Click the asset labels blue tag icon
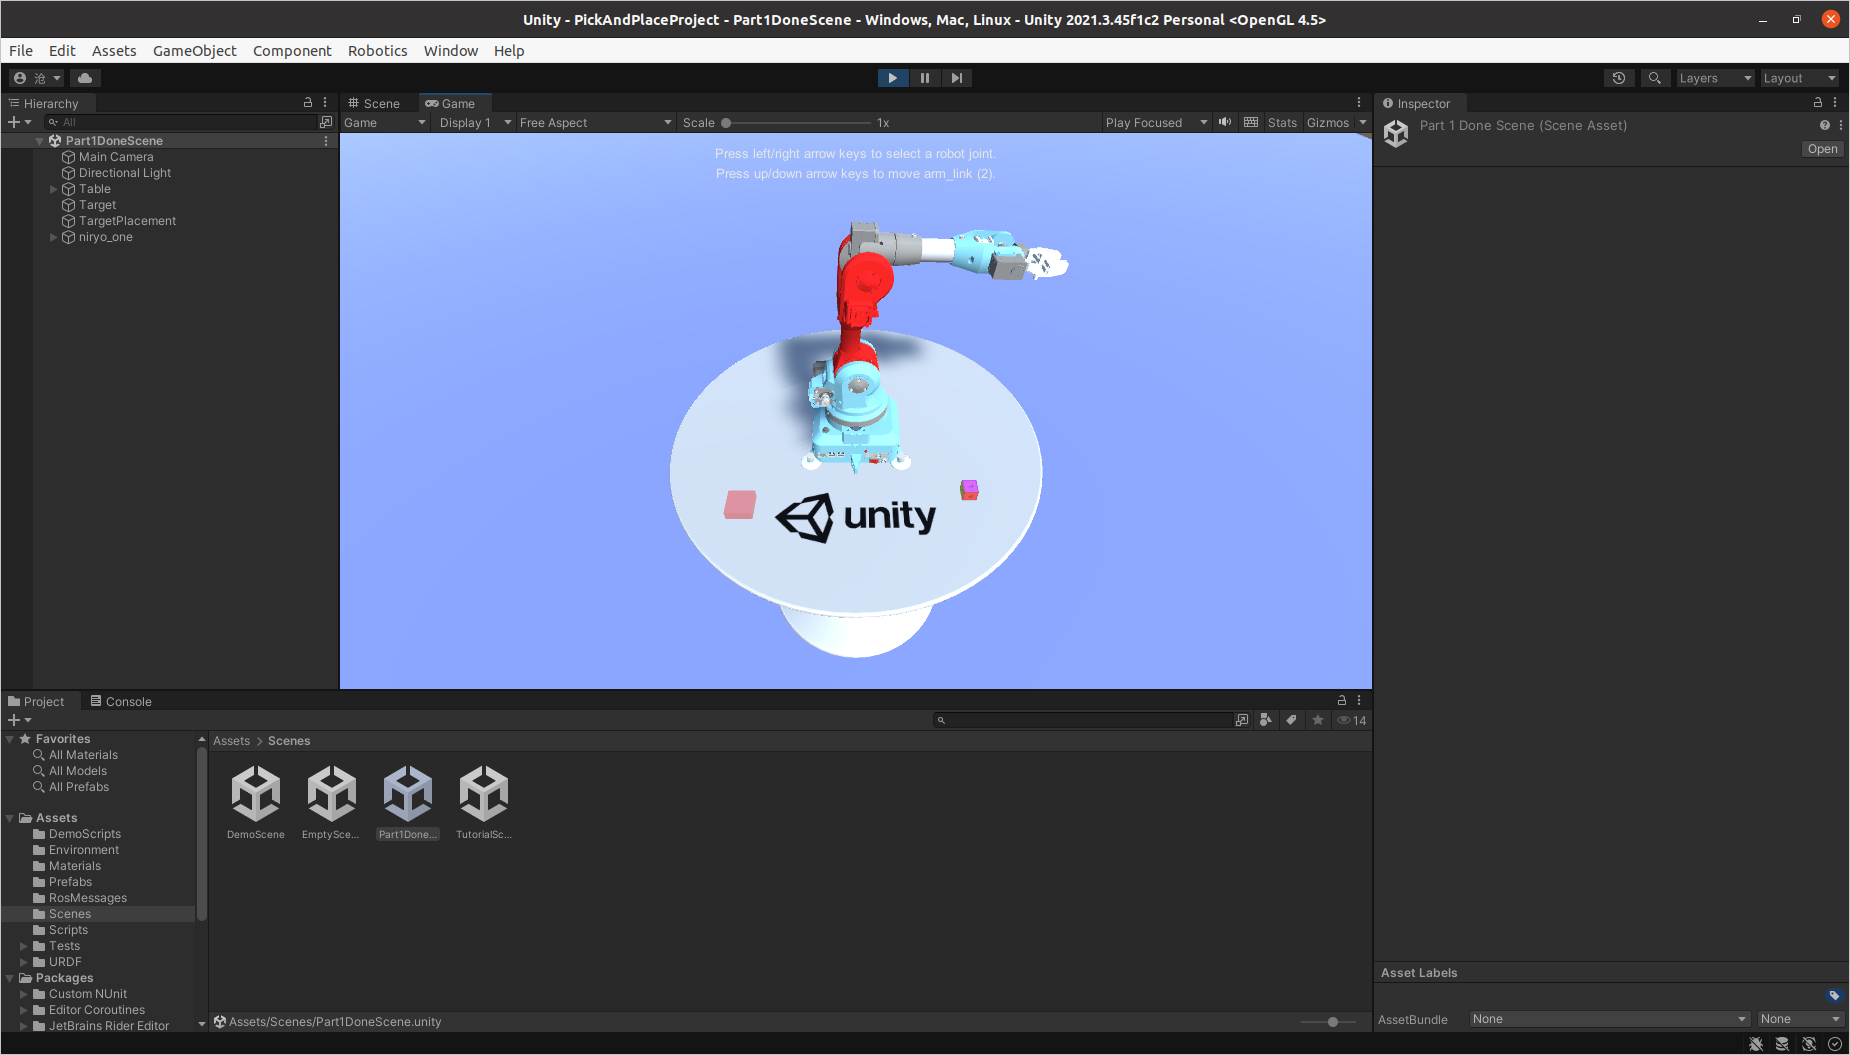This screenshot has height=1055, width=1850. pyautogui.click(x=1834, y=995)
